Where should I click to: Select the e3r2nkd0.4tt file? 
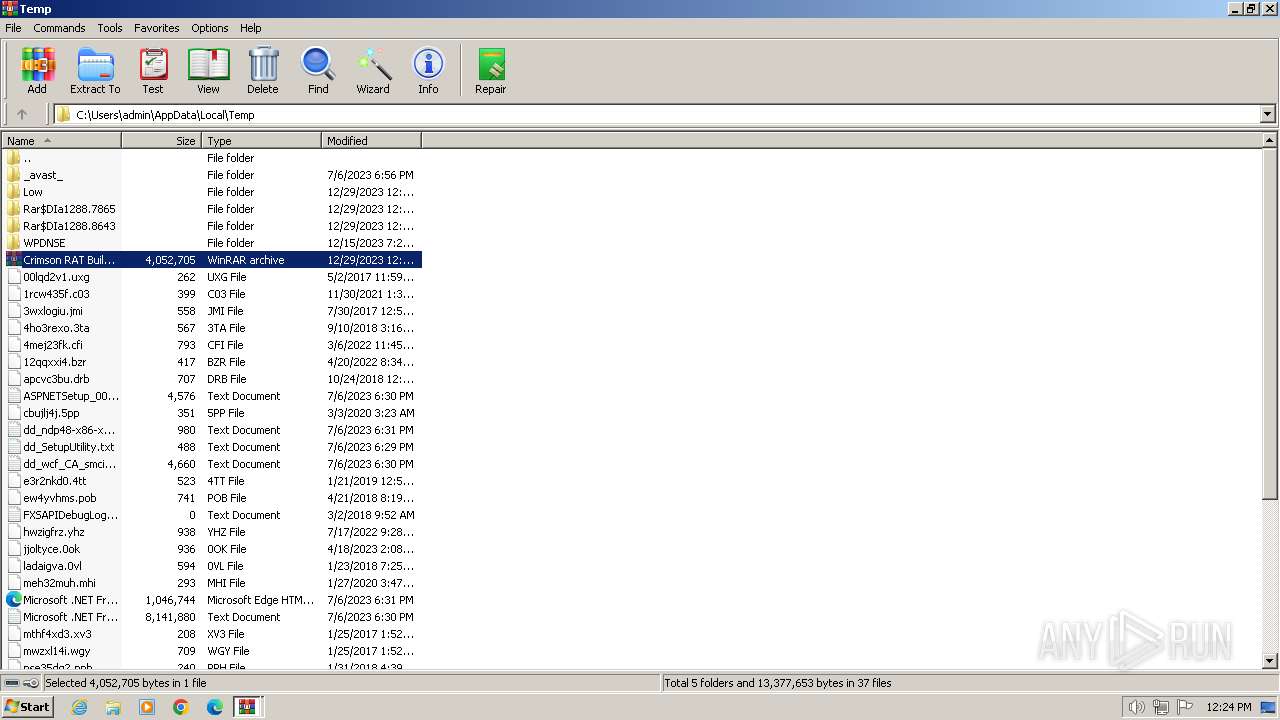212,481
